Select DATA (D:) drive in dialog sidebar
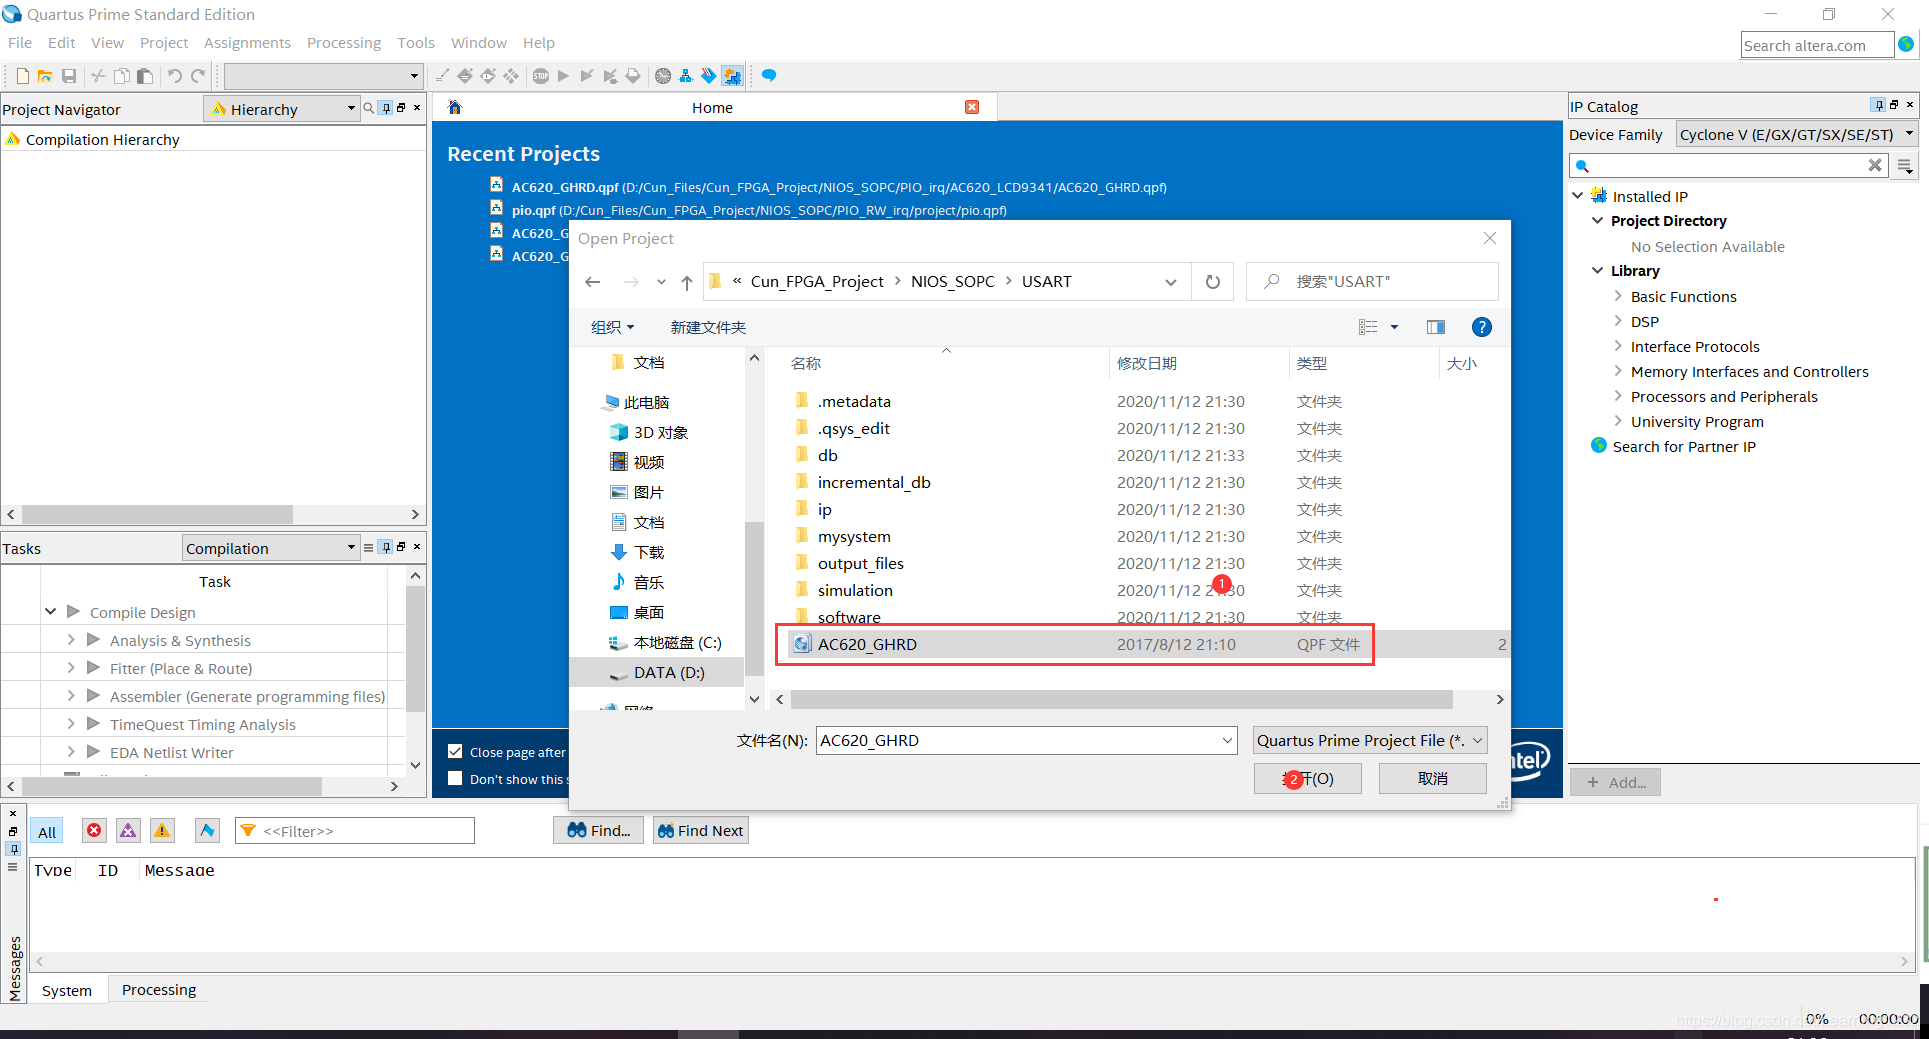 (656, 672)
